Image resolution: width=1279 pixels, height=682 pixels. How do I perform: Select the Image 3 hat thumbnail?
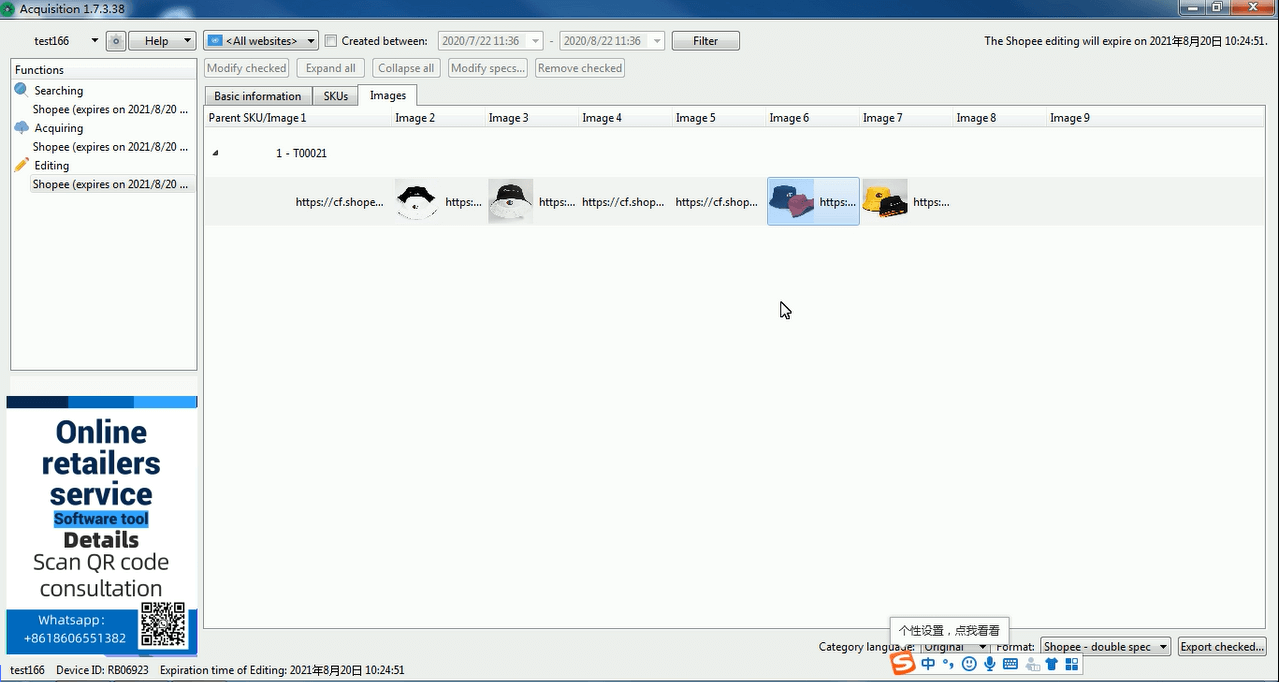pos(511,201)
